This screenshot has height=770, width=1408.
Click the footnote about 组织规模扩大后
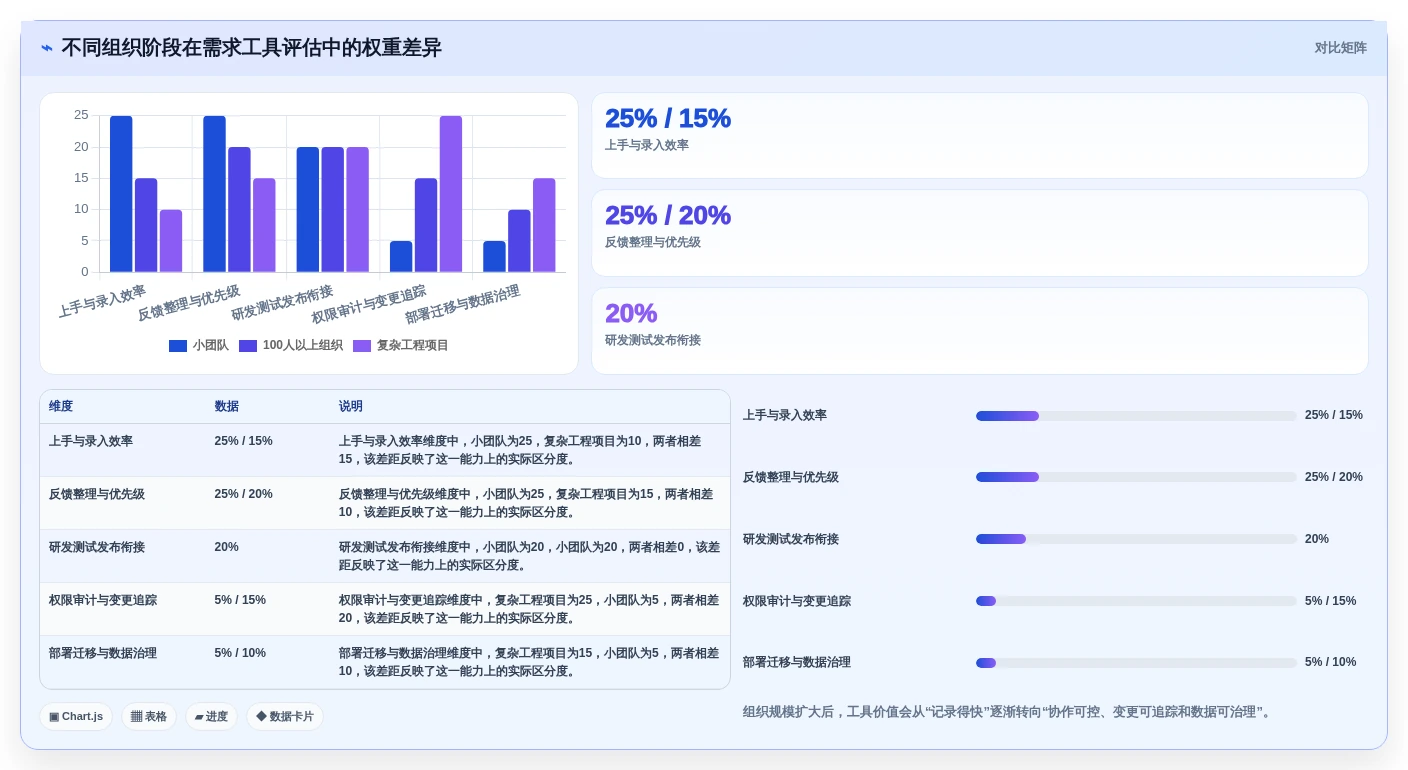(x=1009, y=712)
